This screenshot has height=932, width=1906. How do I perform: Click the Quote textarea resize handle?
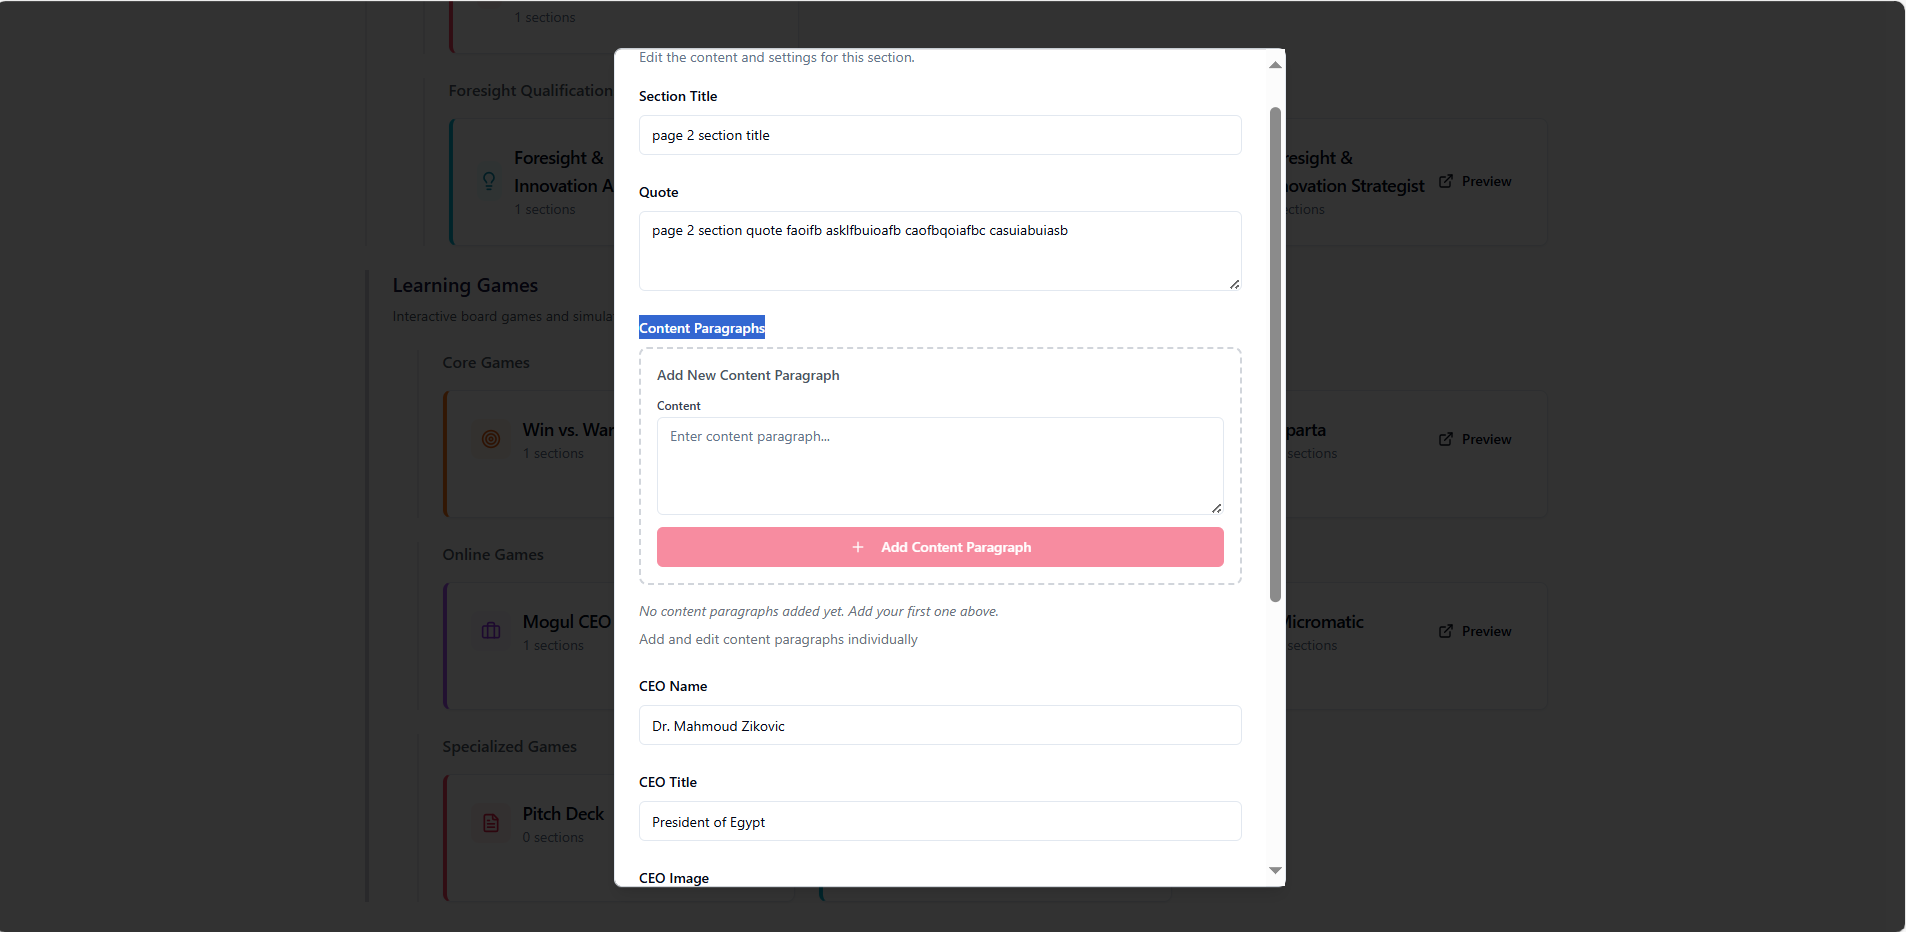(x=1235, y=285)
